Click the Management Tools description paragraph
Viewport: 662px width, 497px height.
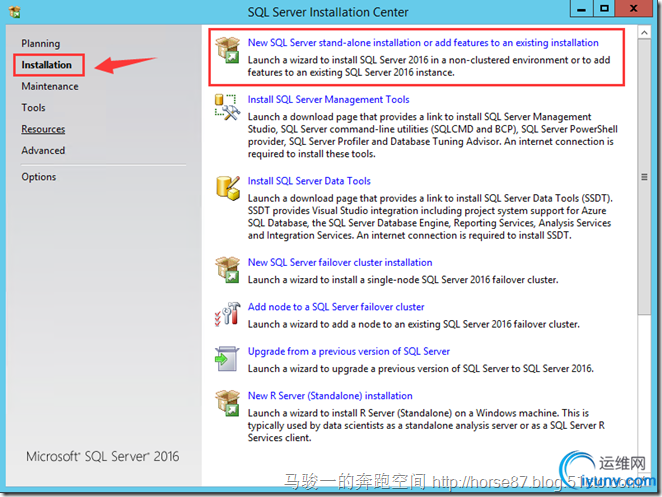pos(433,136)
